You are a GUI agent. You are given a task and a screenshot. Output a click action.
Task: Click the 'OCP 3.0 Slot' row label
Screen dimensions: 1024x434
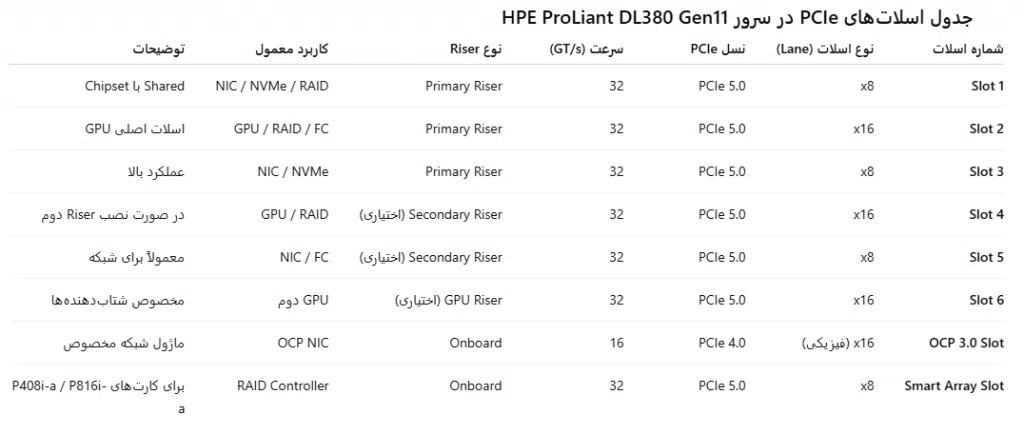[x=966, y=343]
